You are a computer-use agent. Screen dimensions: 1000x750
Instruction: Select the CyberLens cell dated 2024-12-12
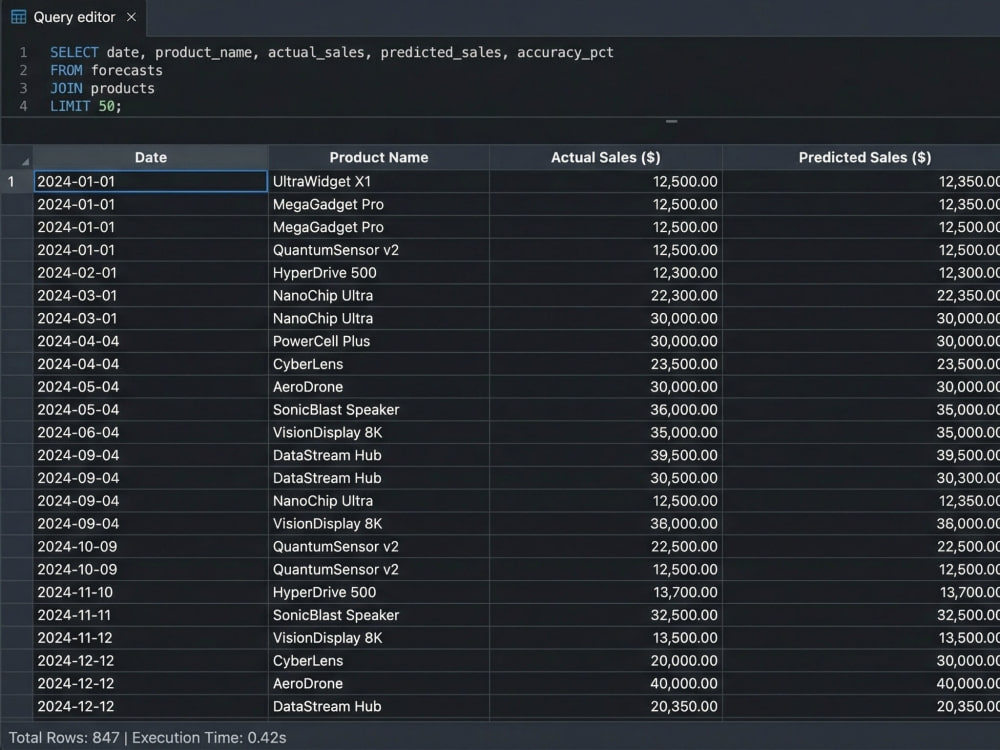click(379, 661)
